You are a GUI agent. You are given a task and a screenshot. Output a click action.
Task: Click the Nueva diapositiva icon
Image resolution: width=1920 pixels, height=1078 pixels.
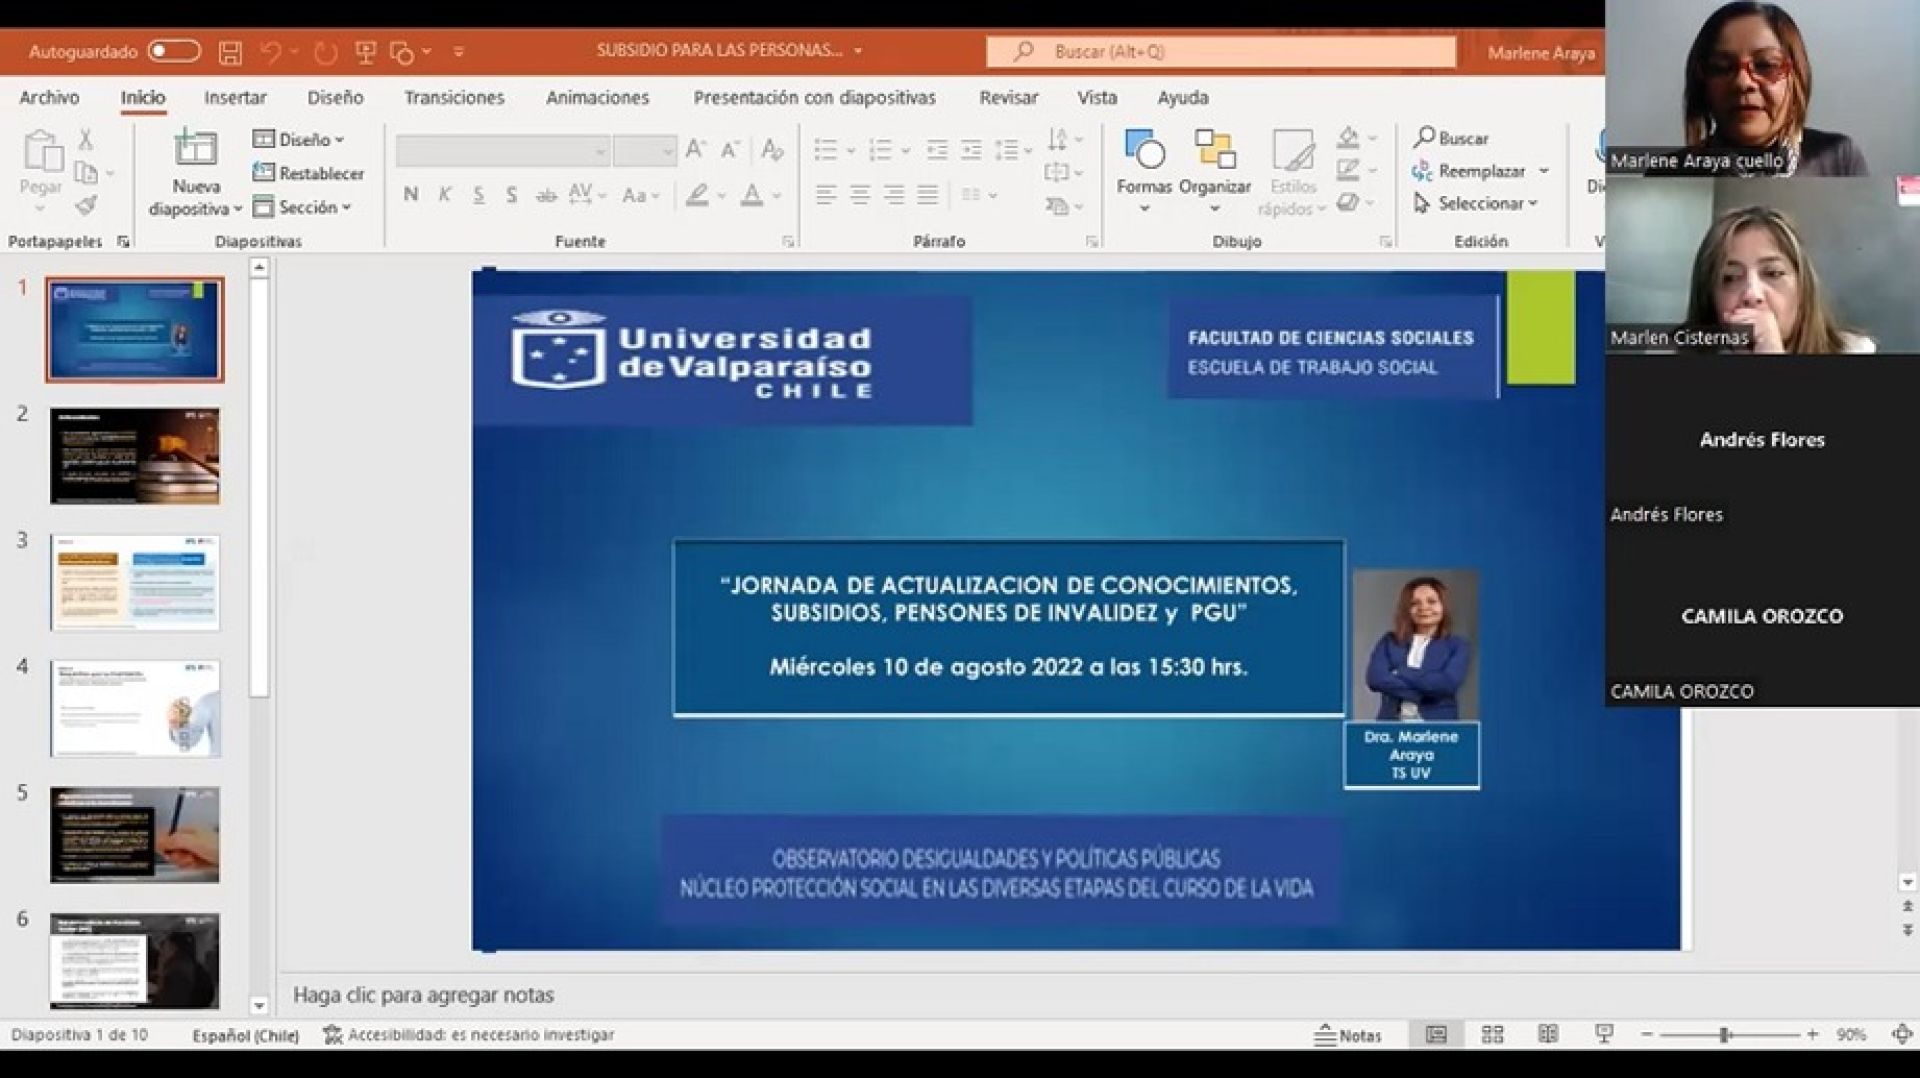(195, 150)
